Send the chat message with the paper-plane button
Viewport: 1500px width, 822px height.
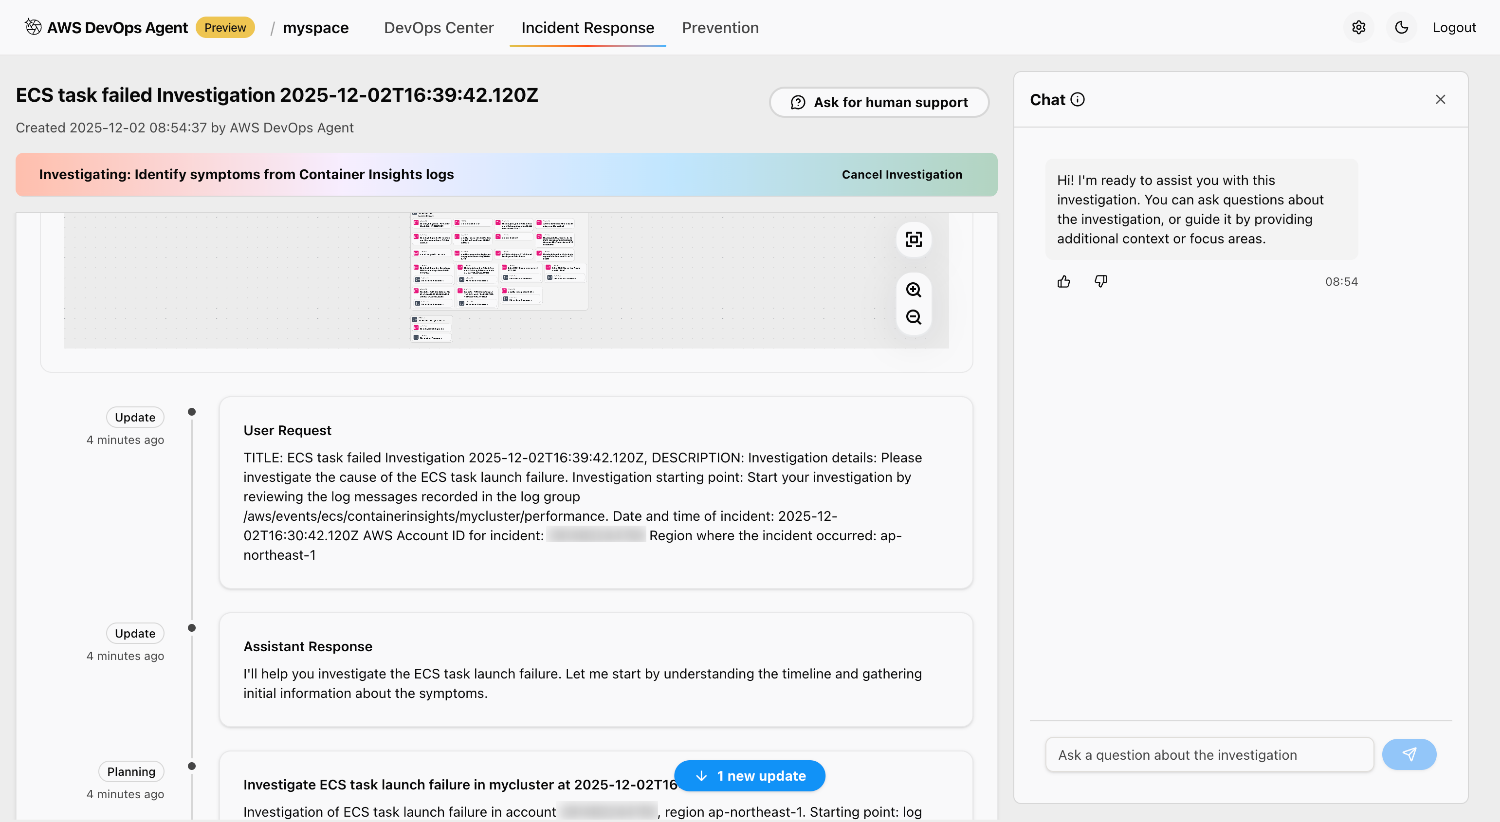(1409, 755)
